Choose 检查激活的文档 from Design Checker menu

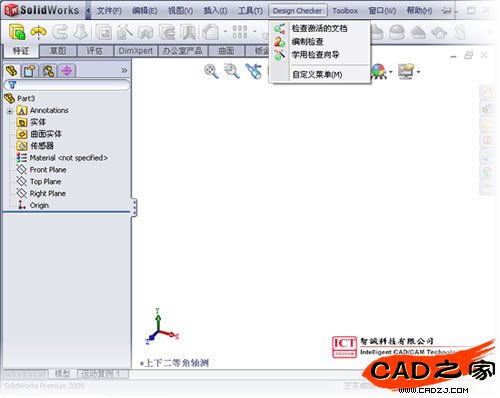click(x=319, y=29)
